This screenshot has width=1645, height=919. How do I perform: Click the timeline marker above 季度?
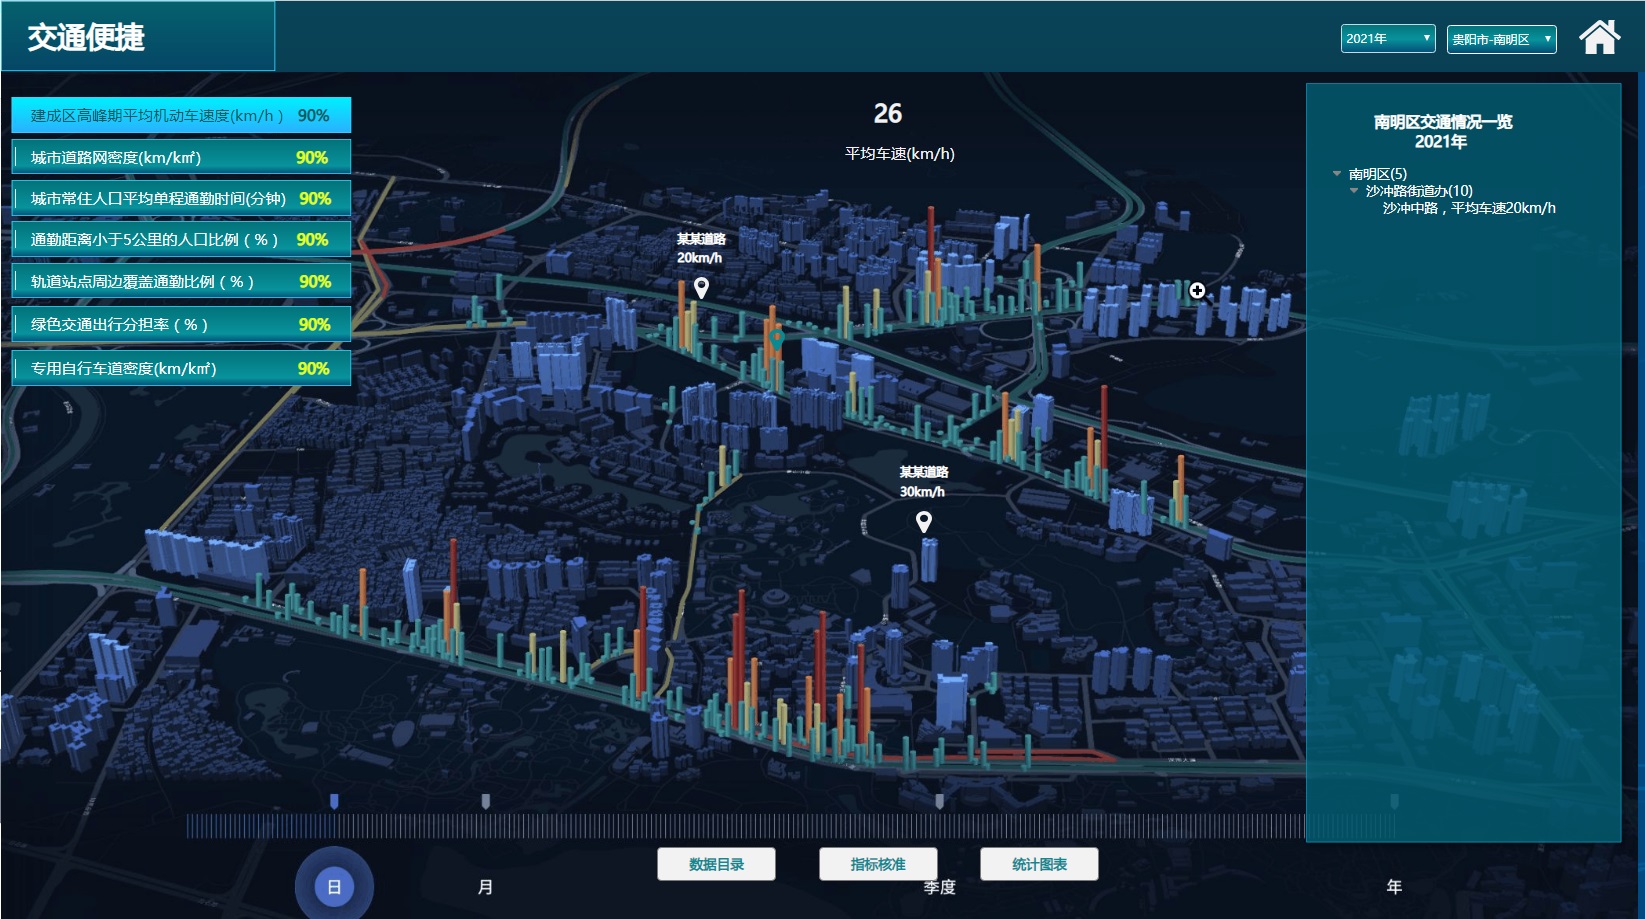coord(939,801)
